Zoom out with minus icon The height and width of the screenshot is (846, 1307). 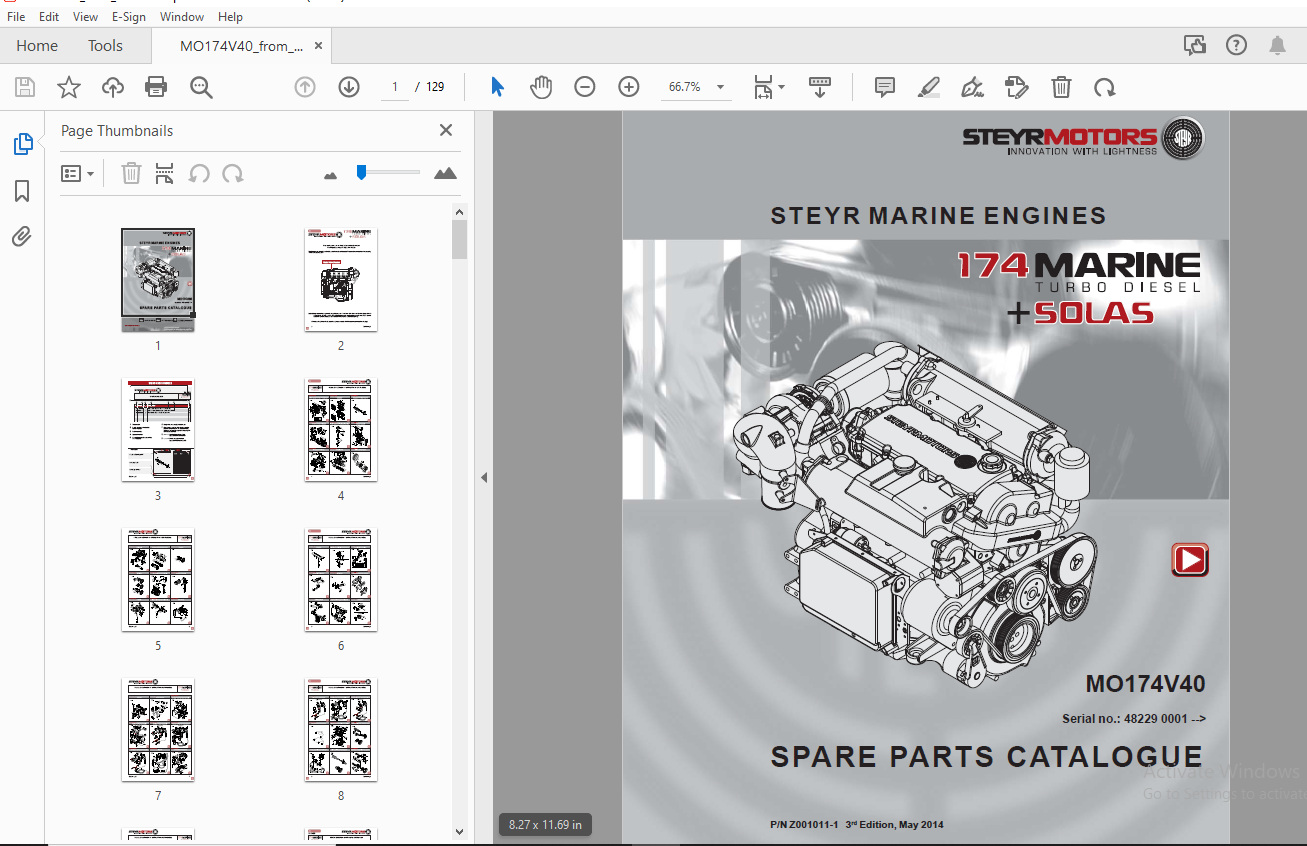point(585,87)
